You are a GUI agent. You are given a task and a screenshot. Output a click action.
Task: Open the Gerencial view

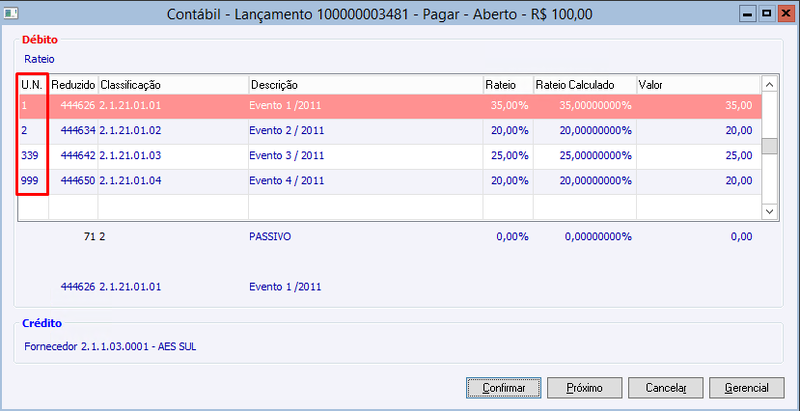pos(746,388)
